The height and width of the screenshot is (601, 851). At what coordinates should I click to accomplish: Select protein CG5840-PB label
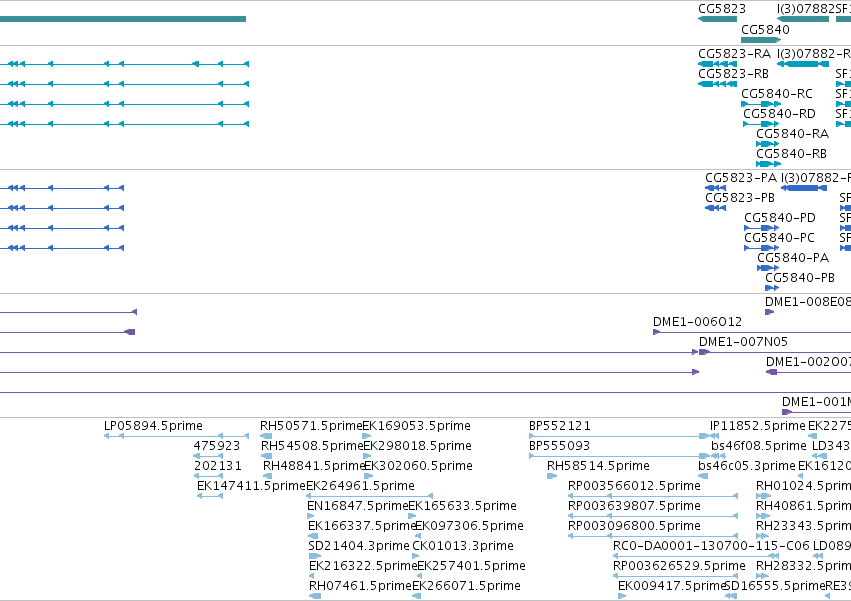coord(800,278)
